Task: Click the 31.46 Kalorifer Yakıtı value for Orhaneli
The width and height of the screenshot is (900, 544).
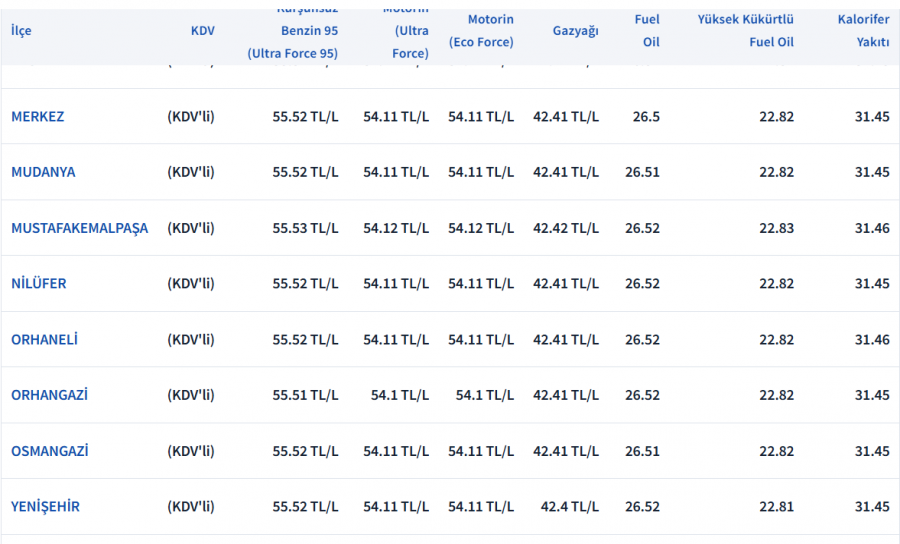Action: tap(871, 340)
